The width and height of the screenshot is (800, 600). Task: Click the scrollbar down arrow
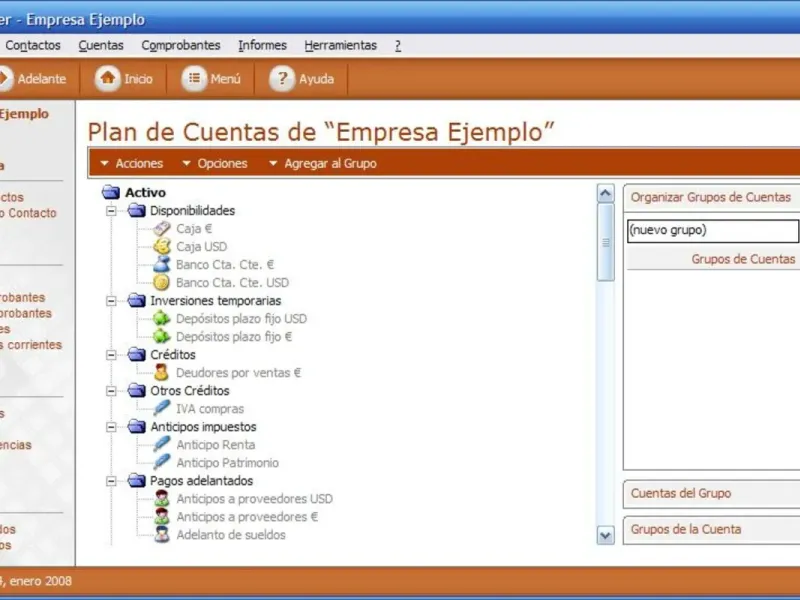click(x=605, y=536)
